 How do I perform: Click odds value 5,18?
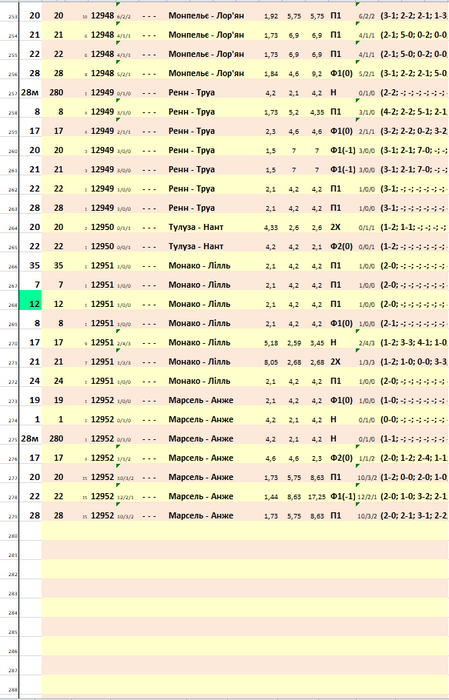coord(271,343)
